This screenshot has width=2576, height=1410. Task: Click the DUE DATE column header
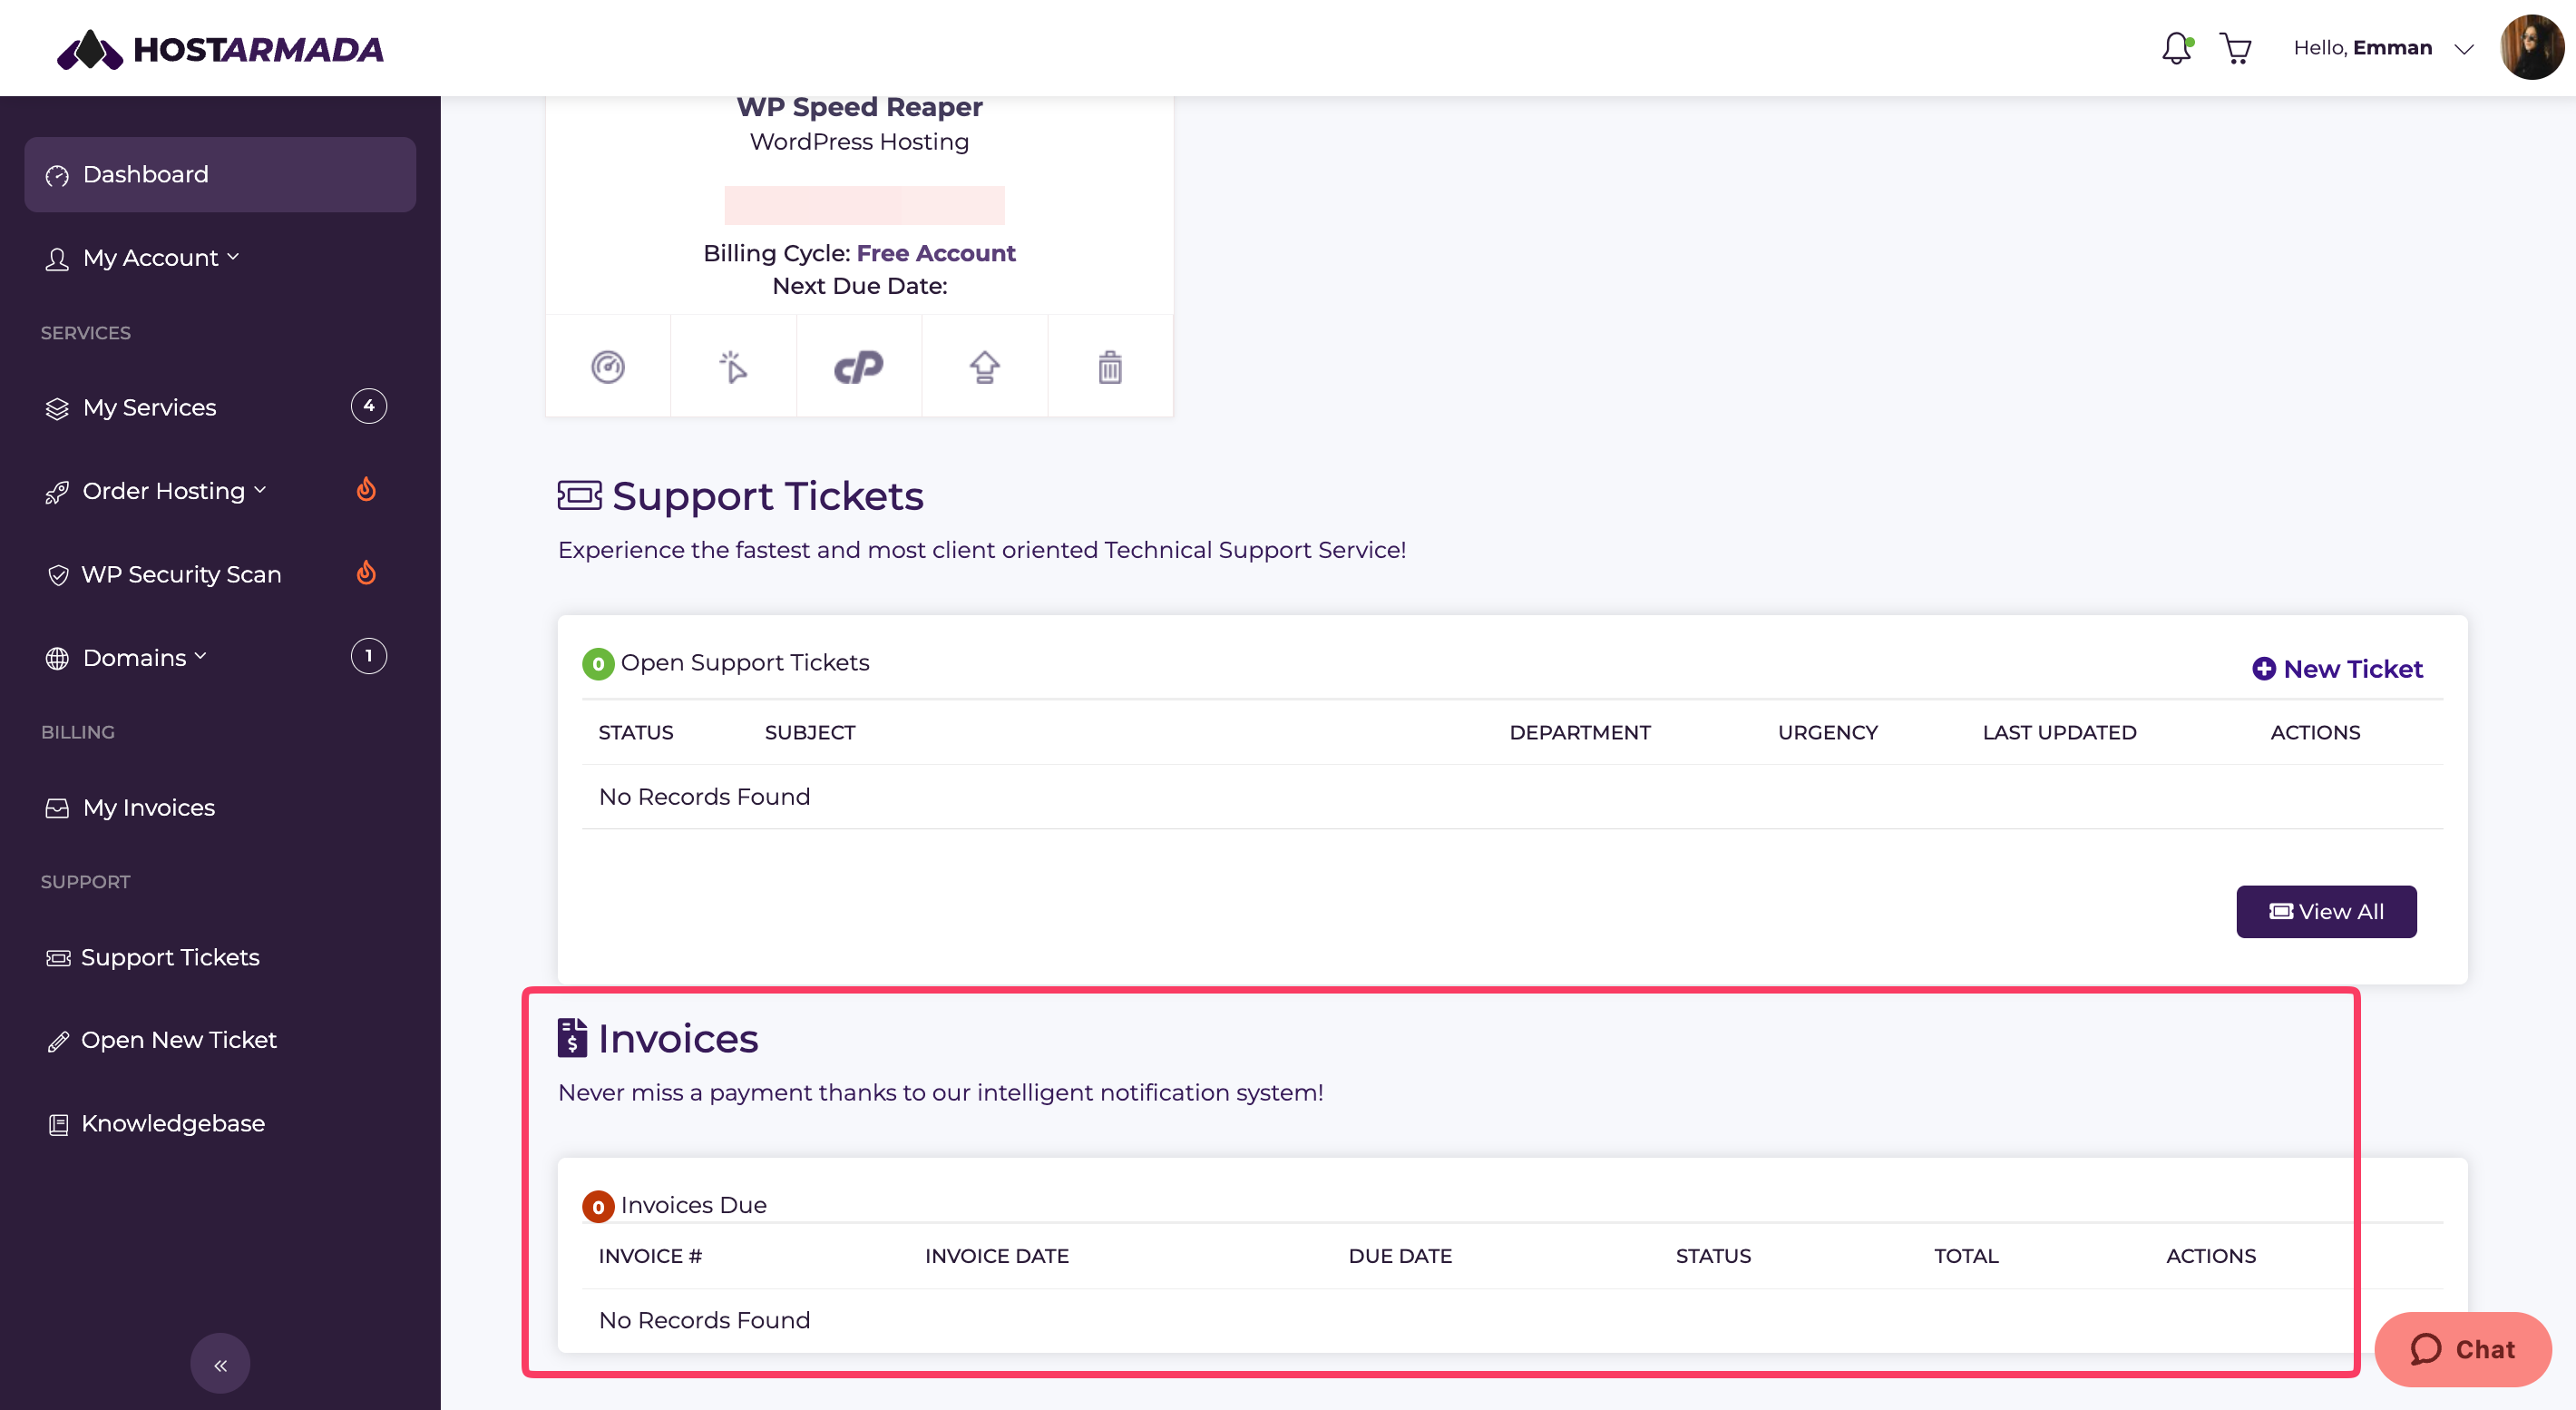(x=1400, y=1257)
